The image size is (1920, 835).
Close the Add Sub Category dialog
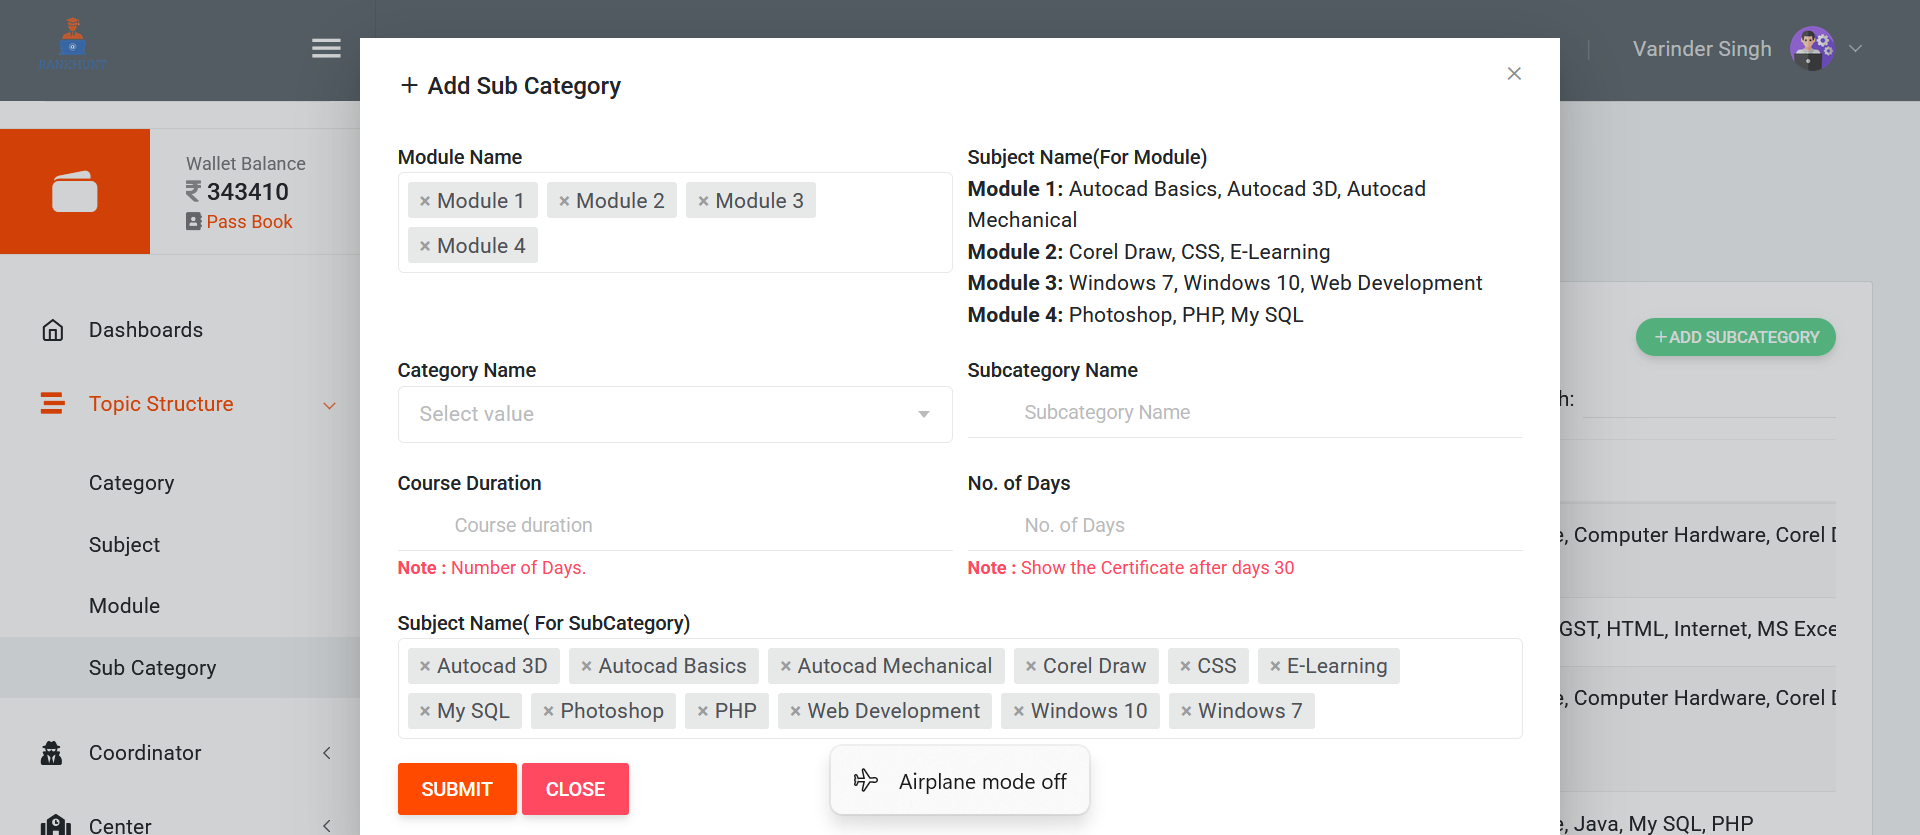1514,74
